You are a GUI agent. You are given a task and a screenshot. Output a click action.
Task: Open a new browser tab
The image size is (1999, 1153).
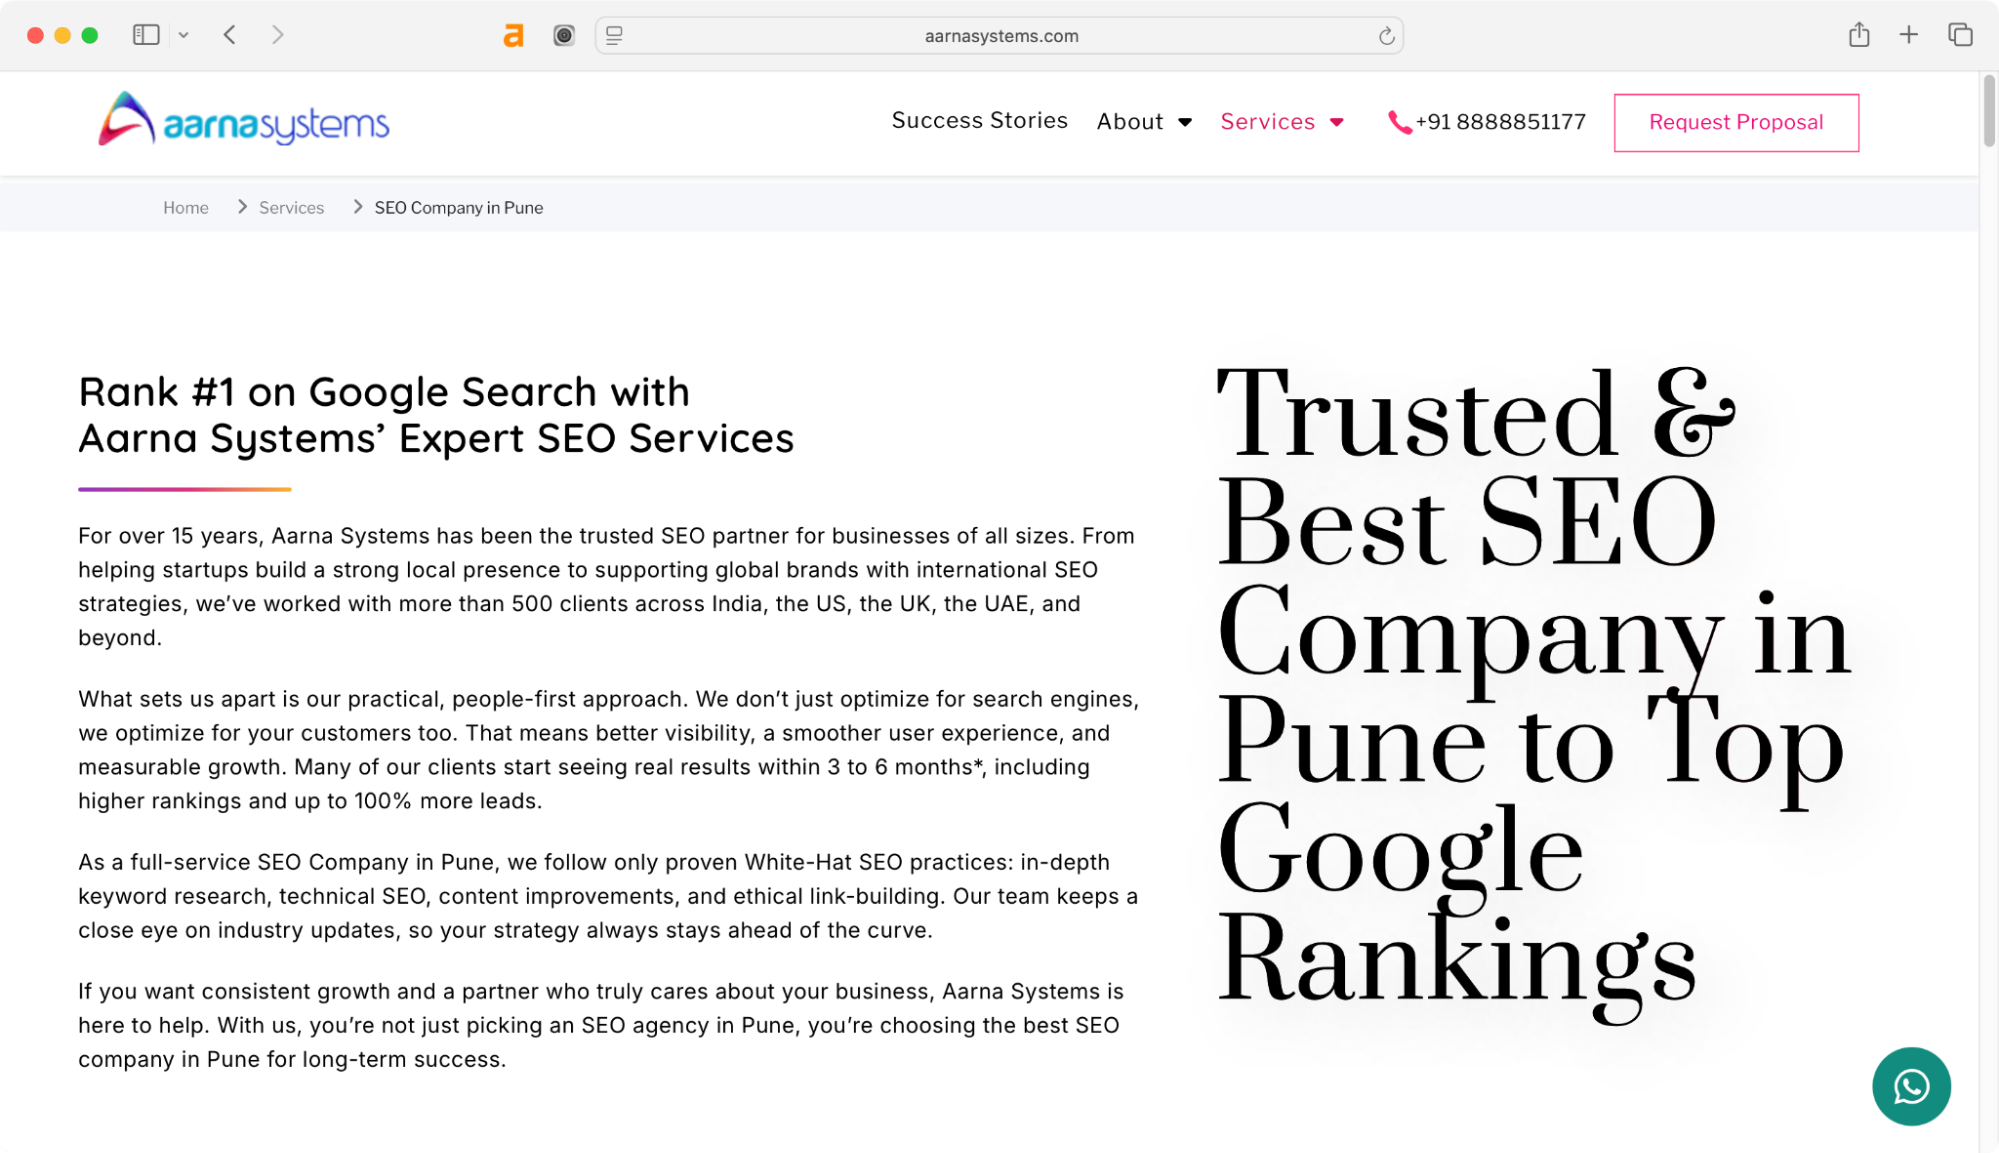tap(1909, 34)
